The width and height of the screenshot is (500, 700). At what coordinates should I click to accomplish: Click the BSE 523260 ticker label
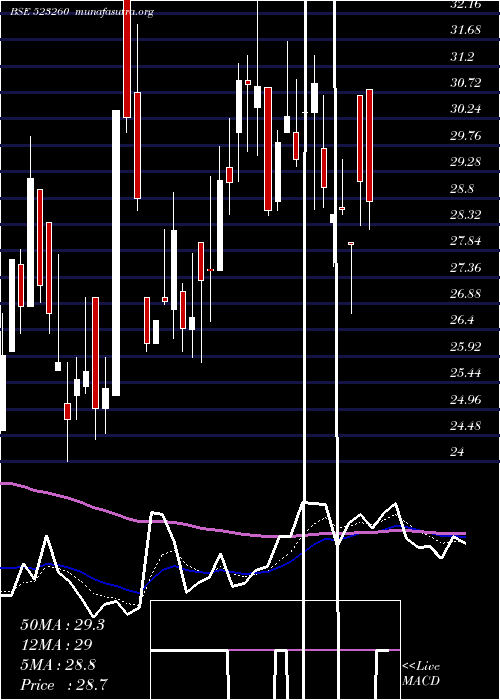[x=39, y=12]
